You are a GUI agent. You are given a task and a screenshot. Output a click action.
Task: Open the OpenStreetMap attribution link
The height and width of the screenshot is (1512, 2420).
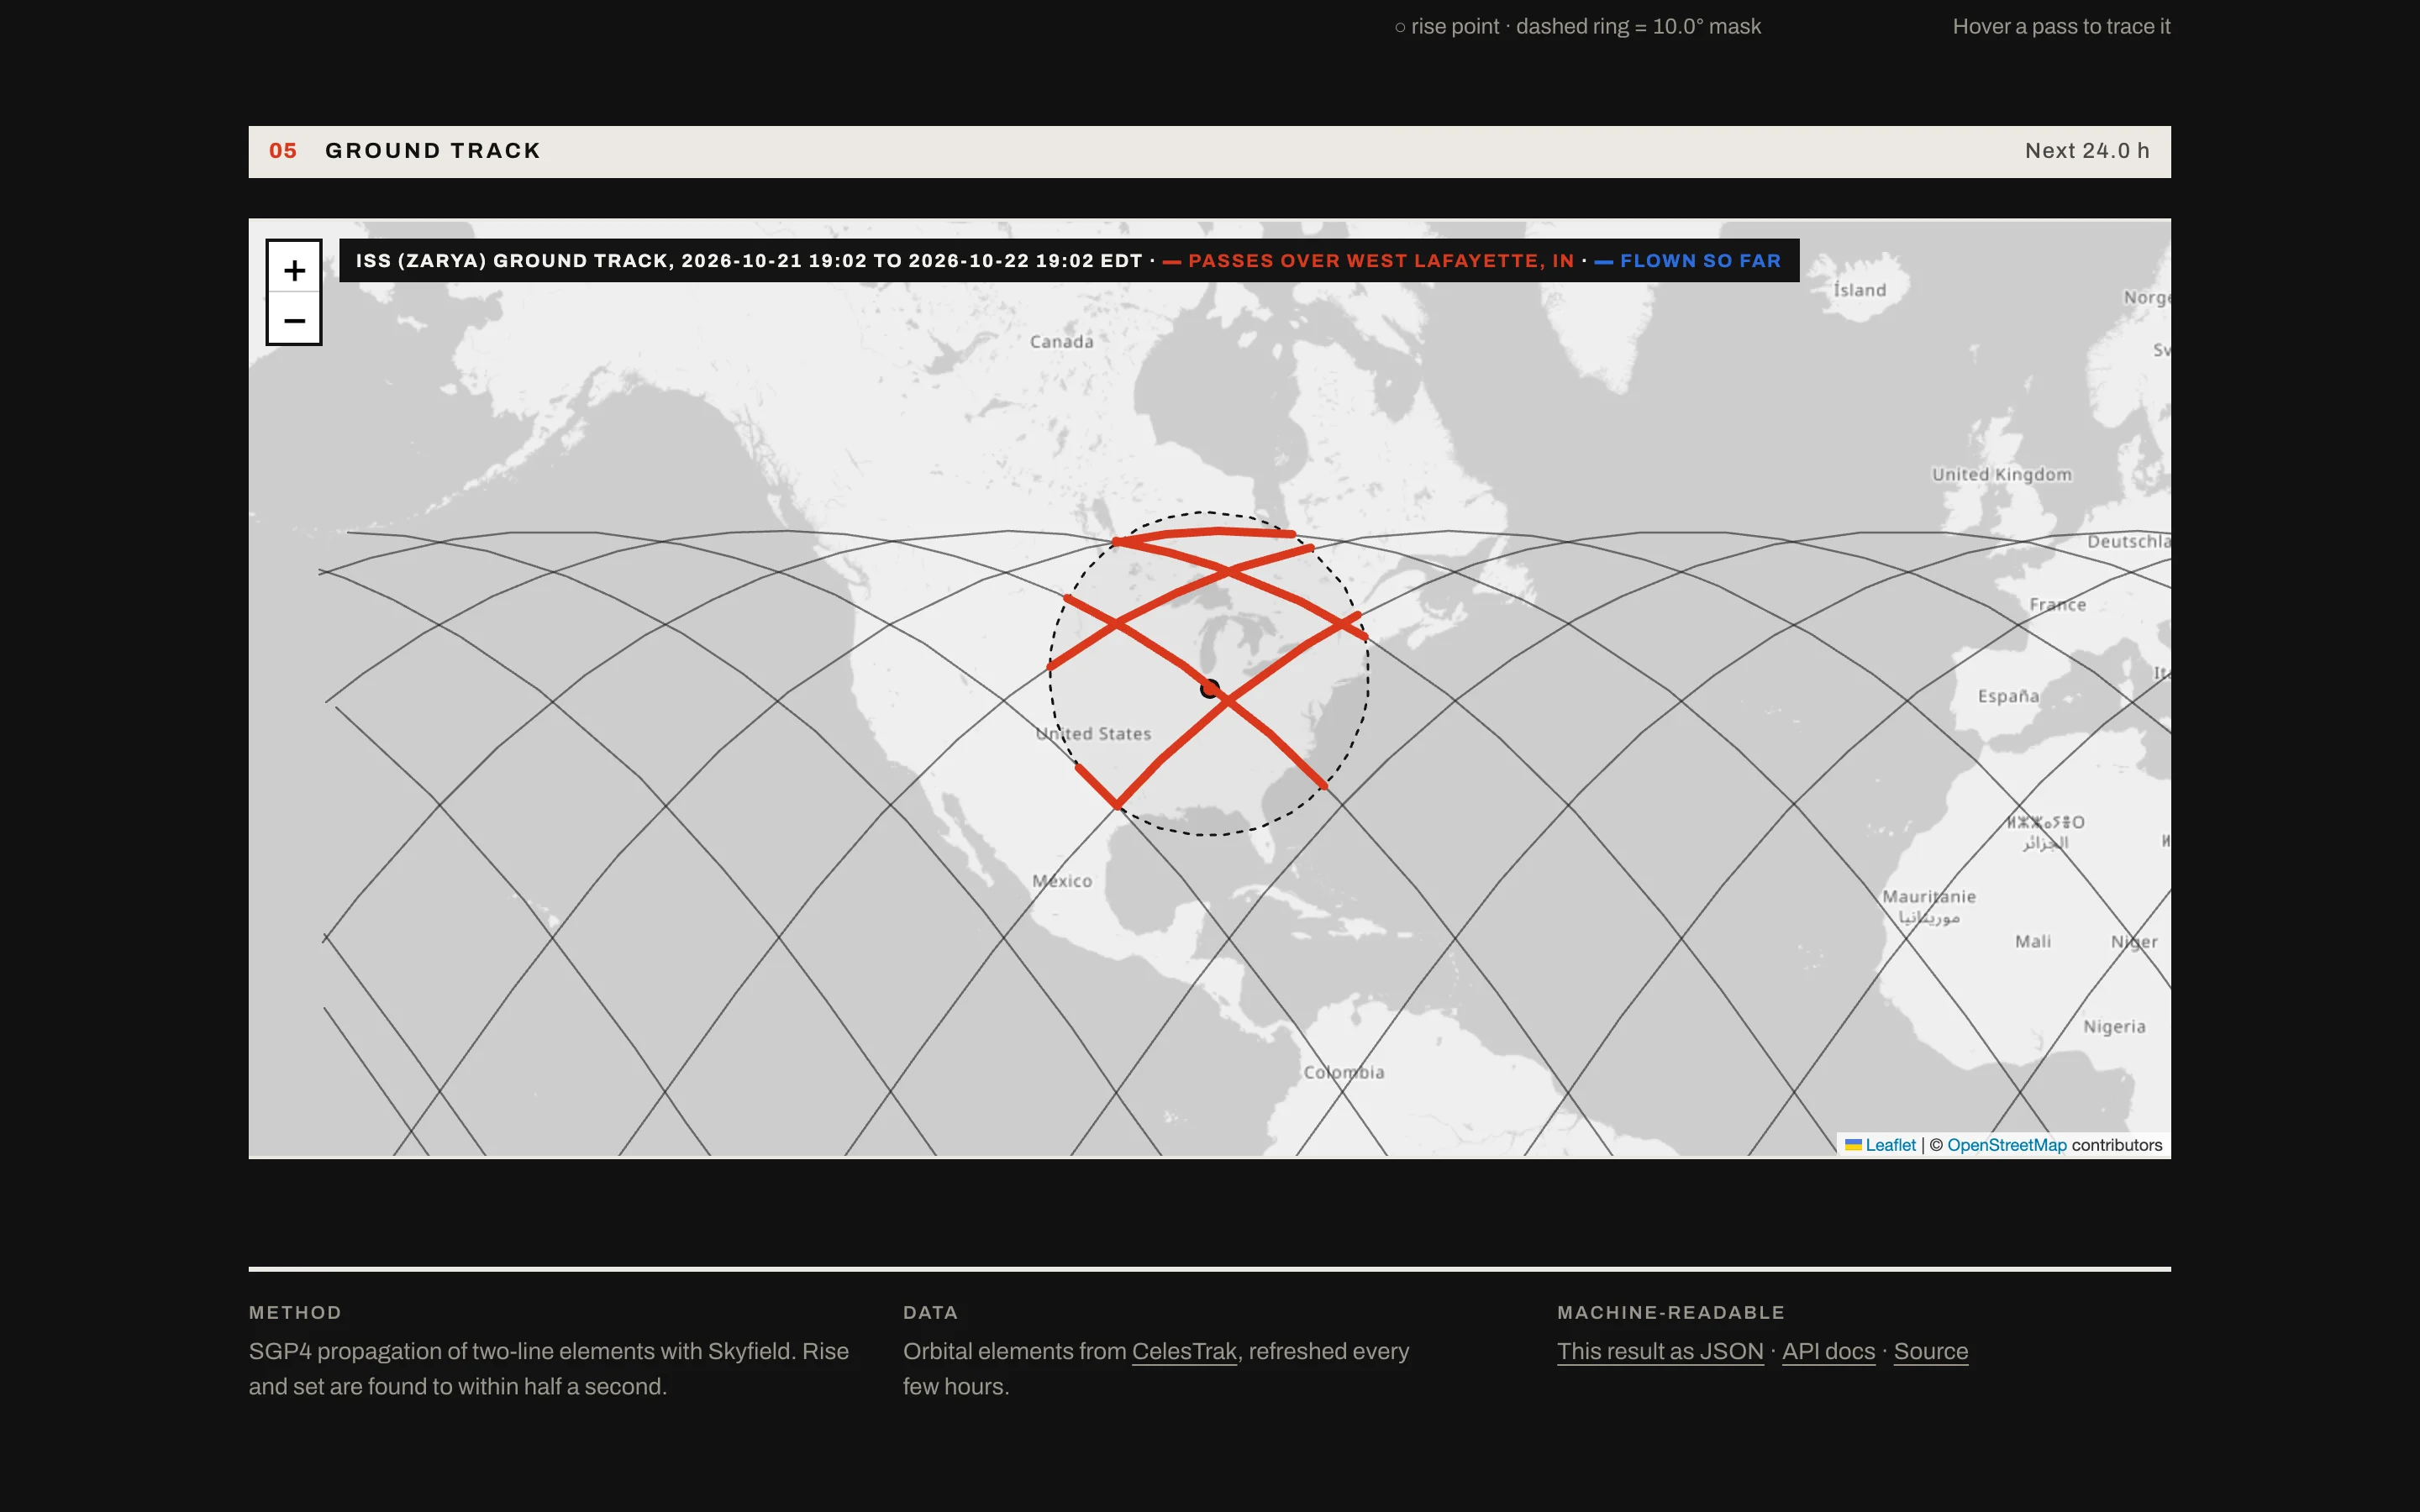2006,1145
